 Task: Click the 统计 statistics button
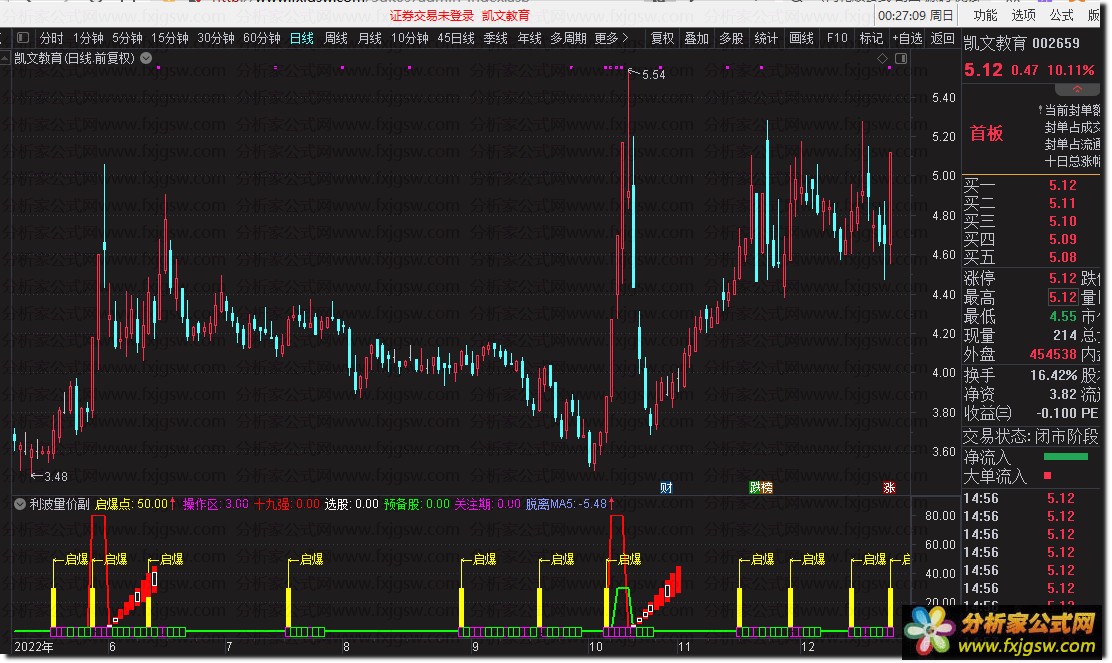tap(765, 38)
